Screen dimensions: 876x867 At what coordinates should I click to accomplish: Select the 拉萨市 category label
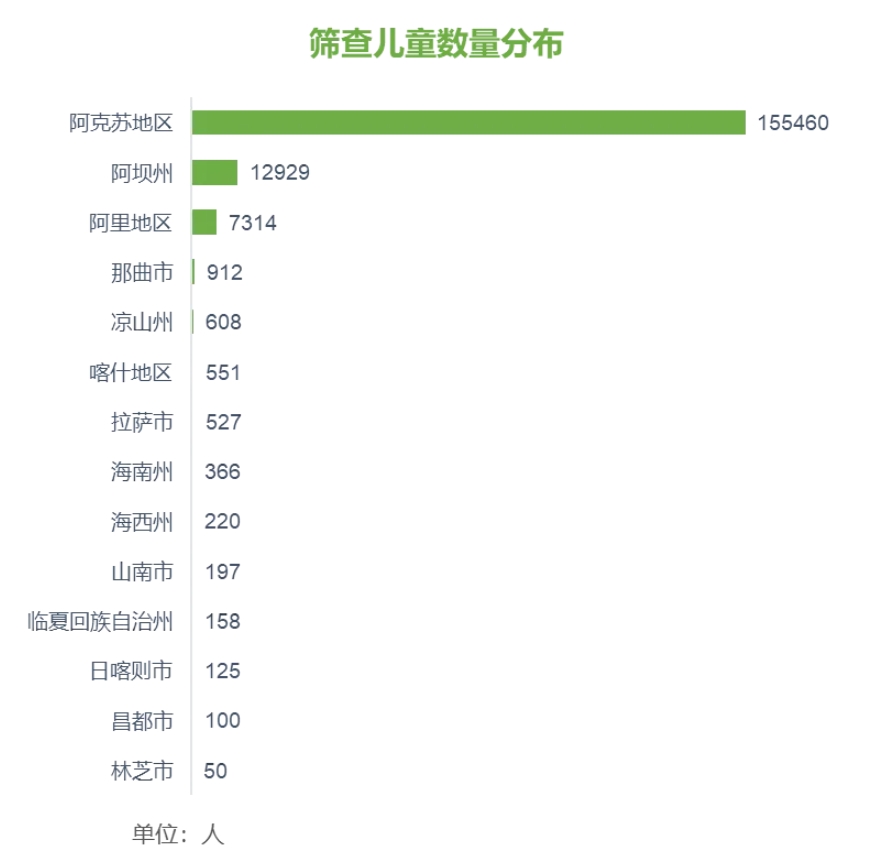tap(142, 422)
